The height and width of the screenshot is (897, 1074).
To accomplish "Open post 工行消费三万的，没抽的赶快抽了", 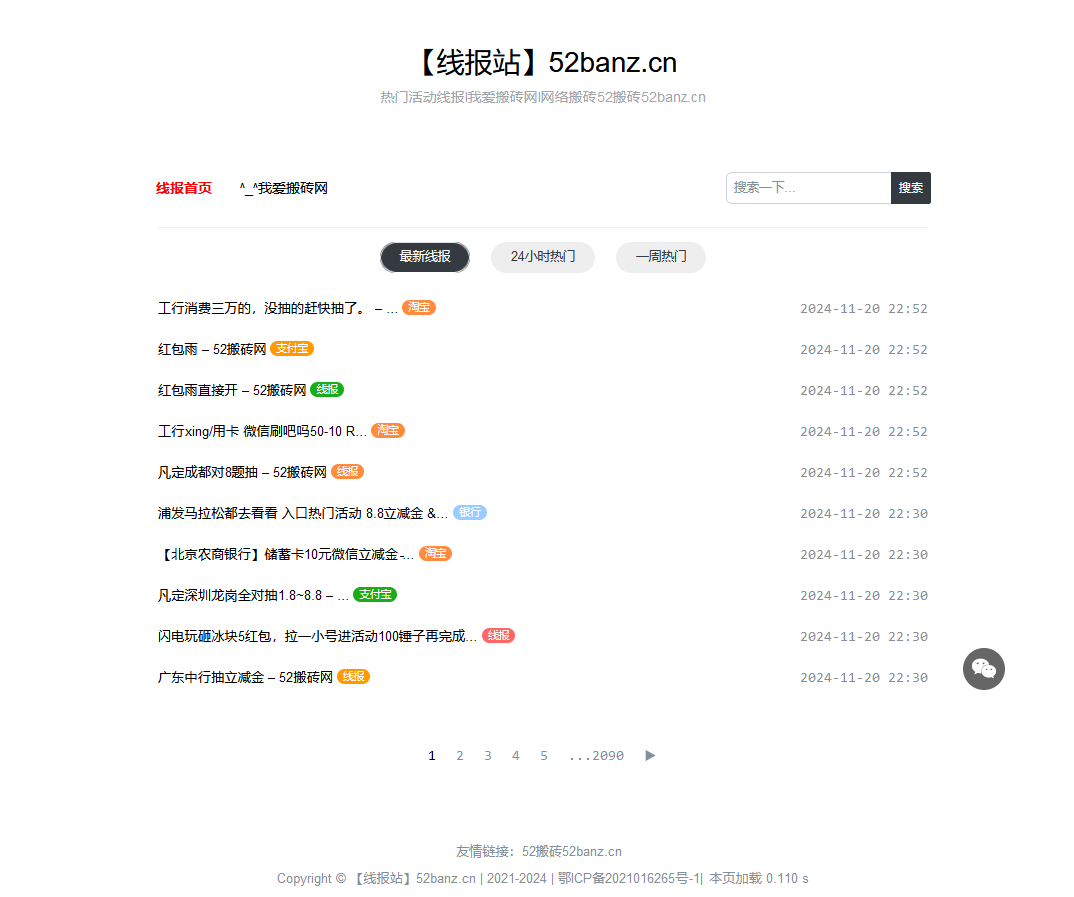I will [277, 309].
